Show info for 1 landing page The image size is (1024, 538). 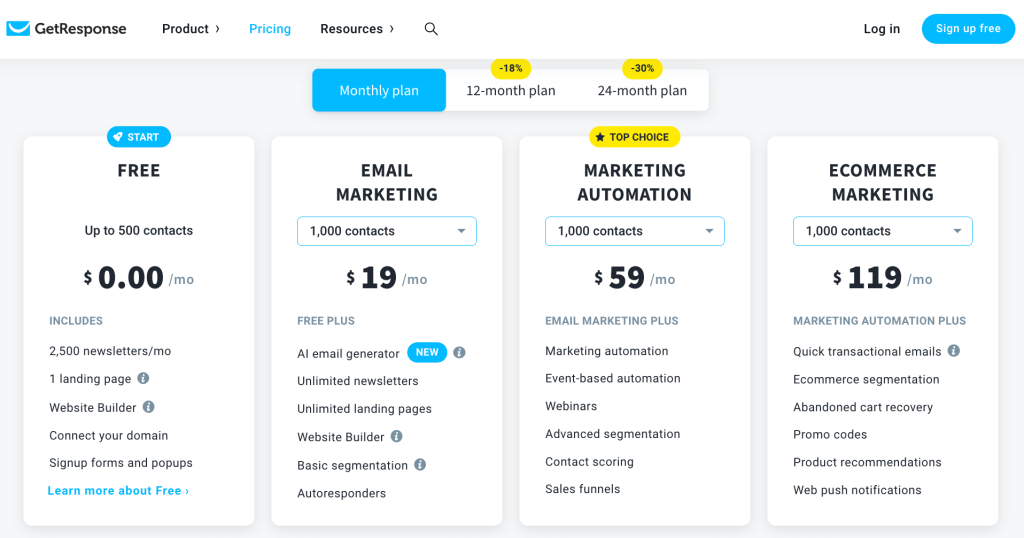144,378
